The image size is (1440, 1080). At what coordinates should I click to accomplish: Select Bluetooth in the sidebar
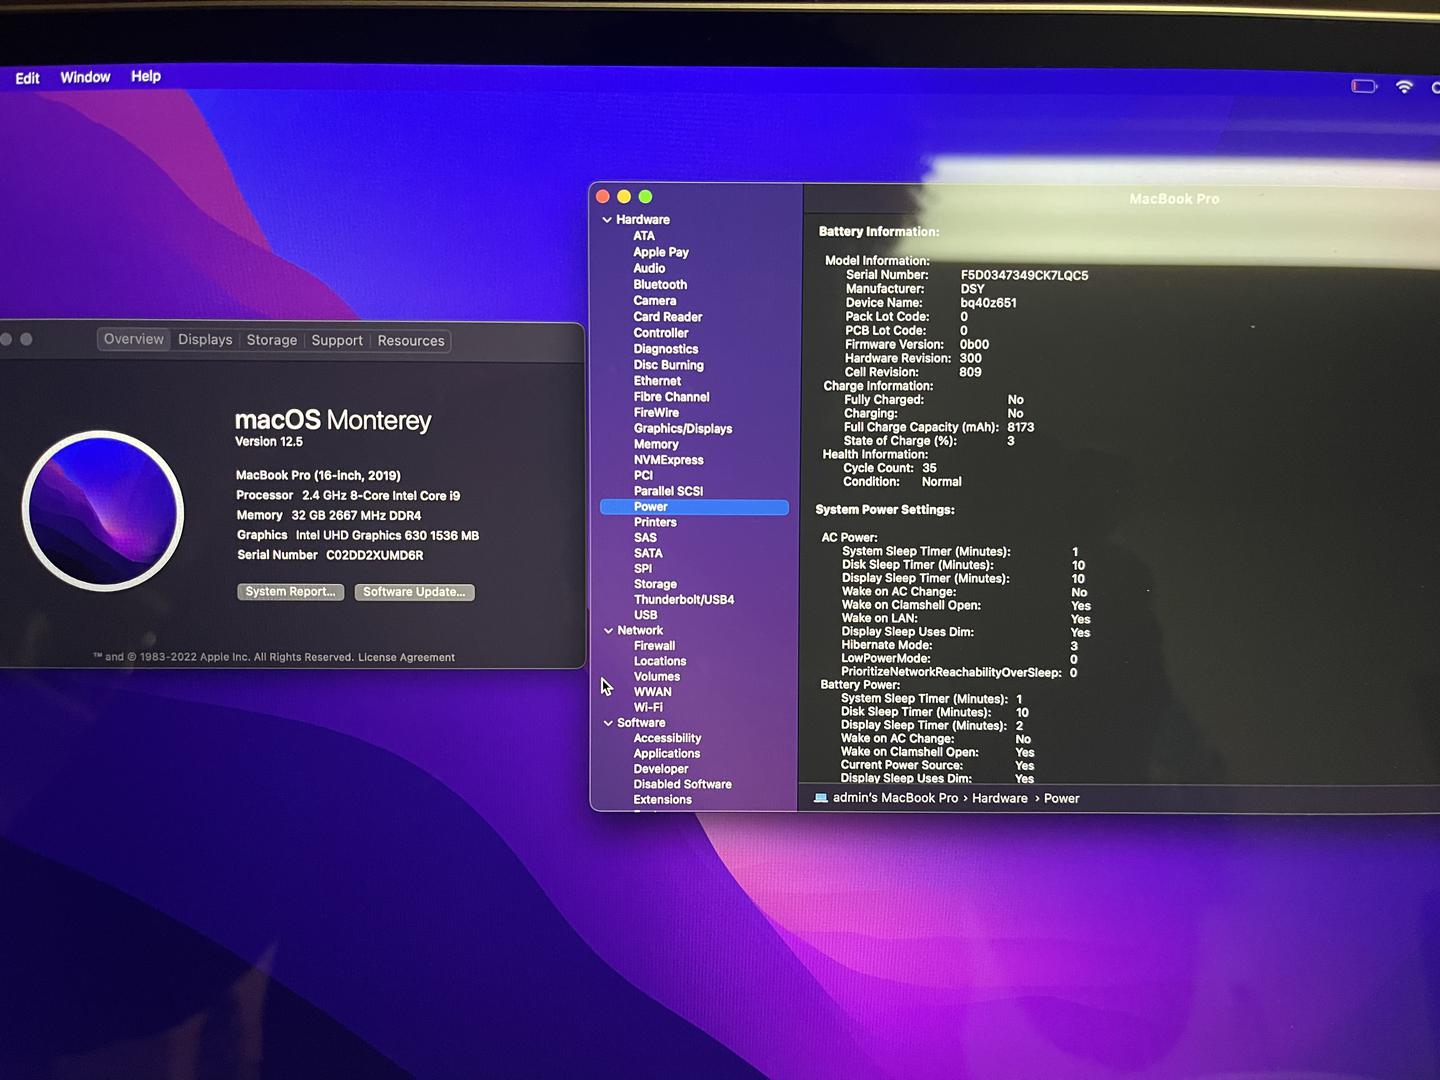660,285
